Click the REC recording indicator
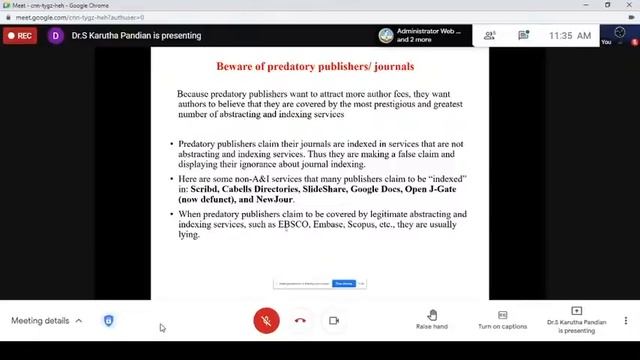This screenshot has height=360, width=640. pos(20,36)
